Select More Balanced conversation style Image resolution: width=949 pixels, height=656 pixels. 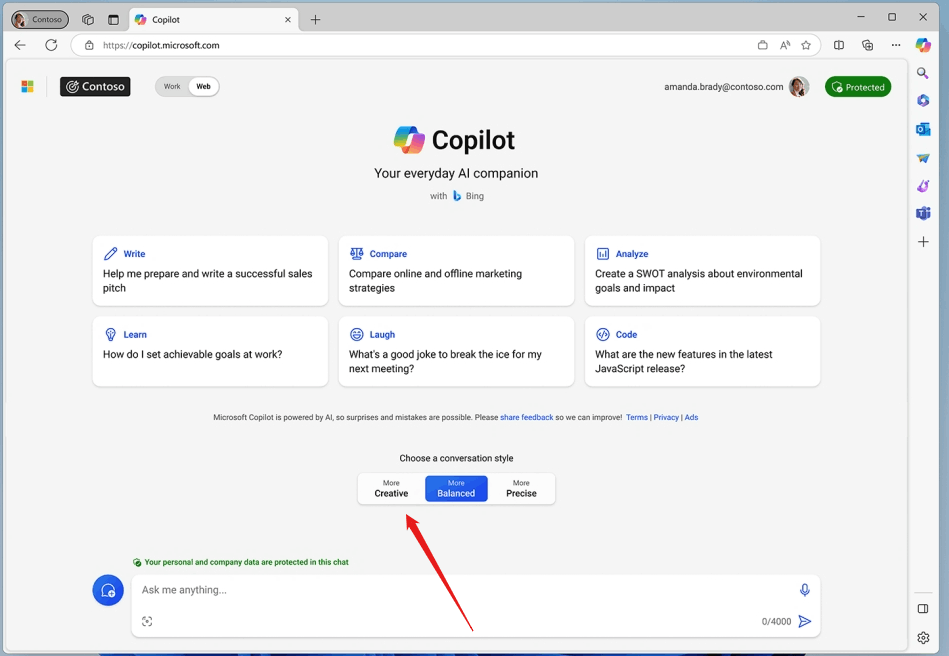tap(456, 488)
